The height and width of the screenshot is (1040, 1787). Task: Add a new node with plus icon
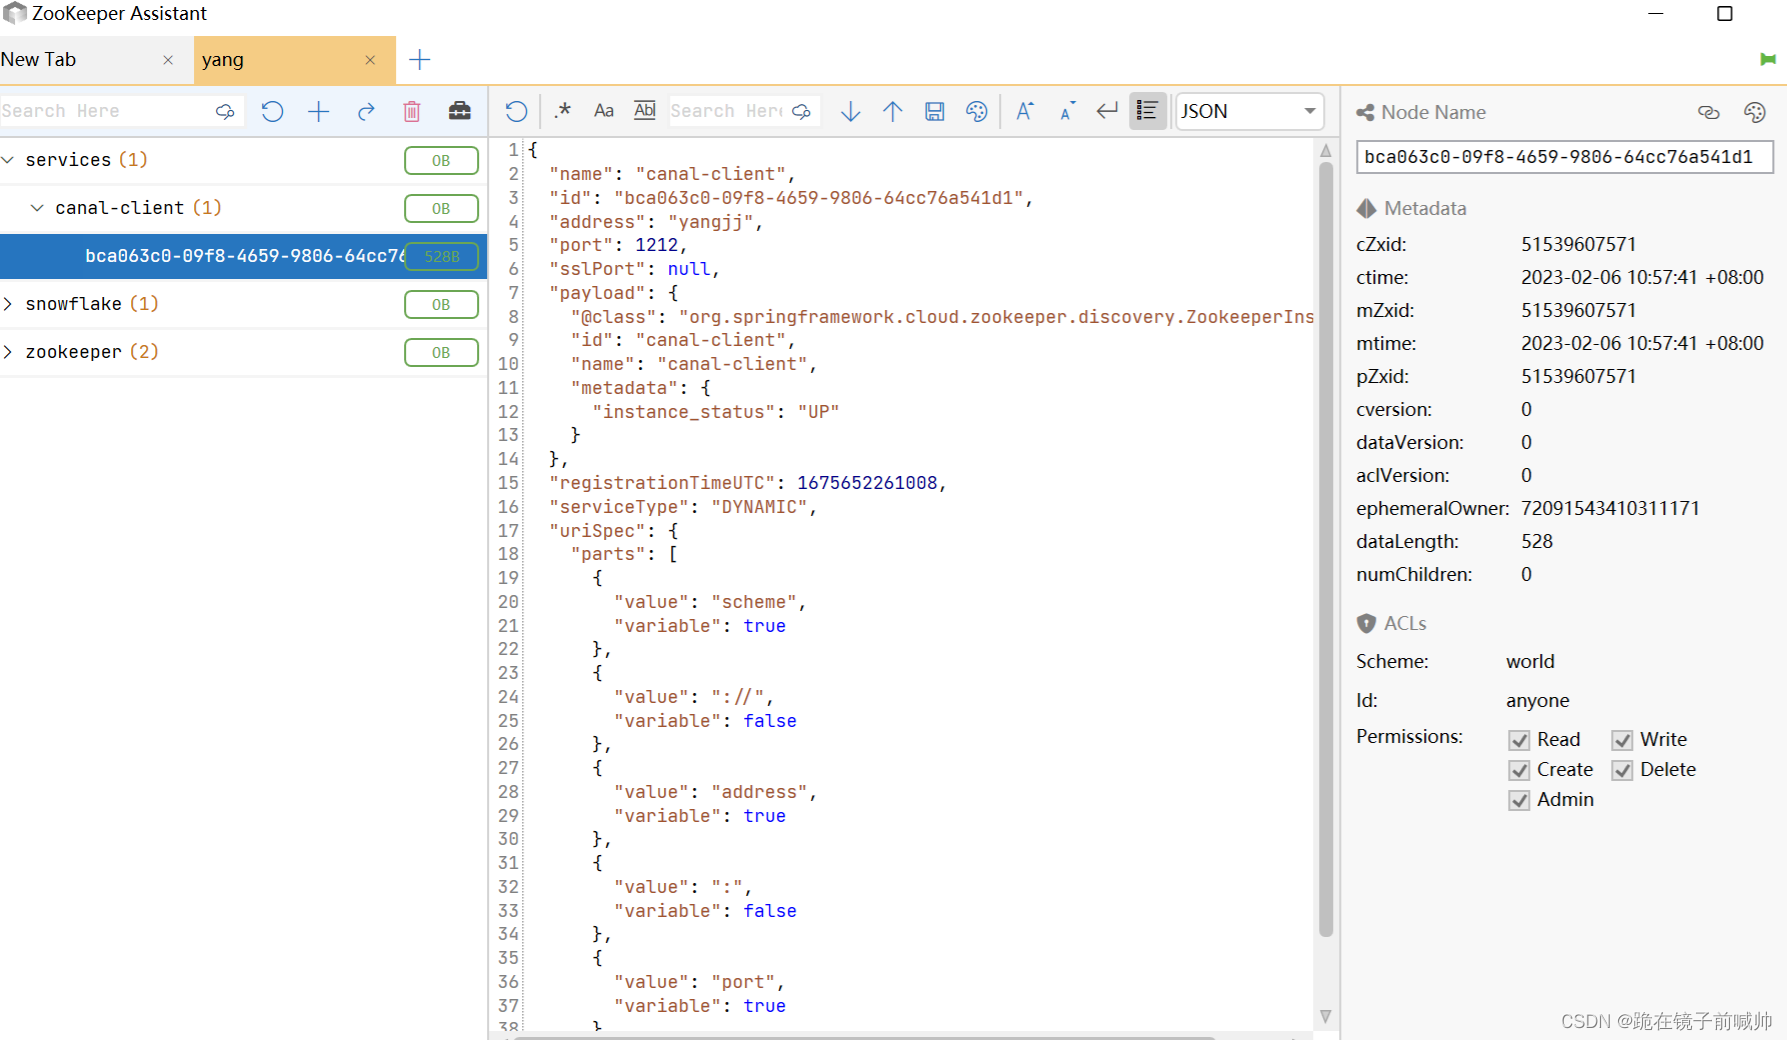[318, 111]
